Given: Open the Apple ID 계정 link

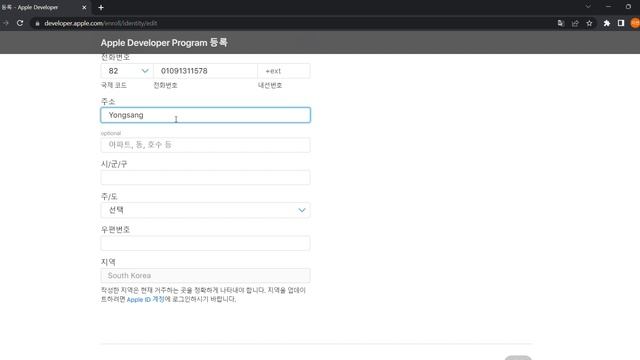Looking at the screenshot, I should coord(145,299).
